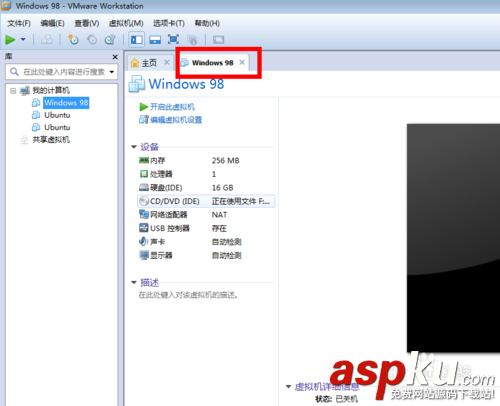Click the USB 控制器 device row
The image size is (500, 406).
click(x=206, y=228)
